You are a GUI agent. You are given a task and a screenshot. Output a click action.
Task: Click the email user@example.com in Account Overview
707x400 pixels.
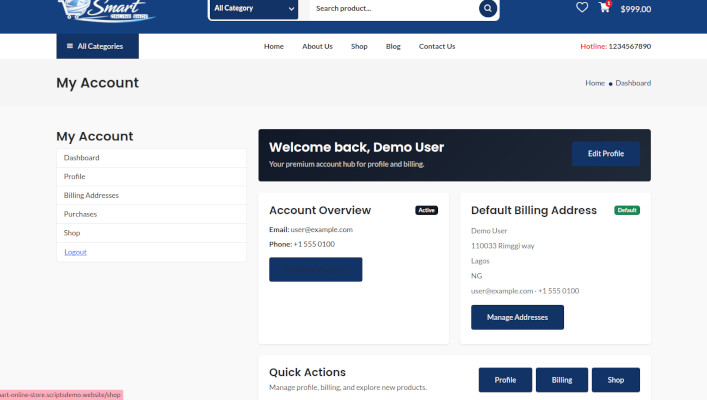click(321, 230)
